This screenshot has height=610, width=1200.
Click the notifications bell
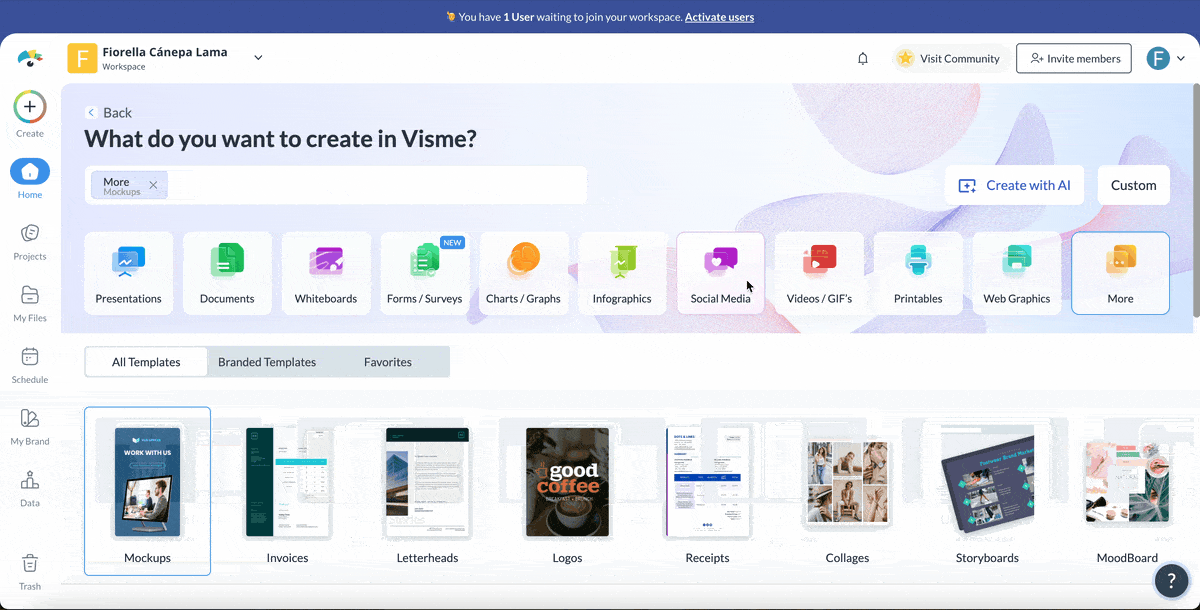click(862, 58)
